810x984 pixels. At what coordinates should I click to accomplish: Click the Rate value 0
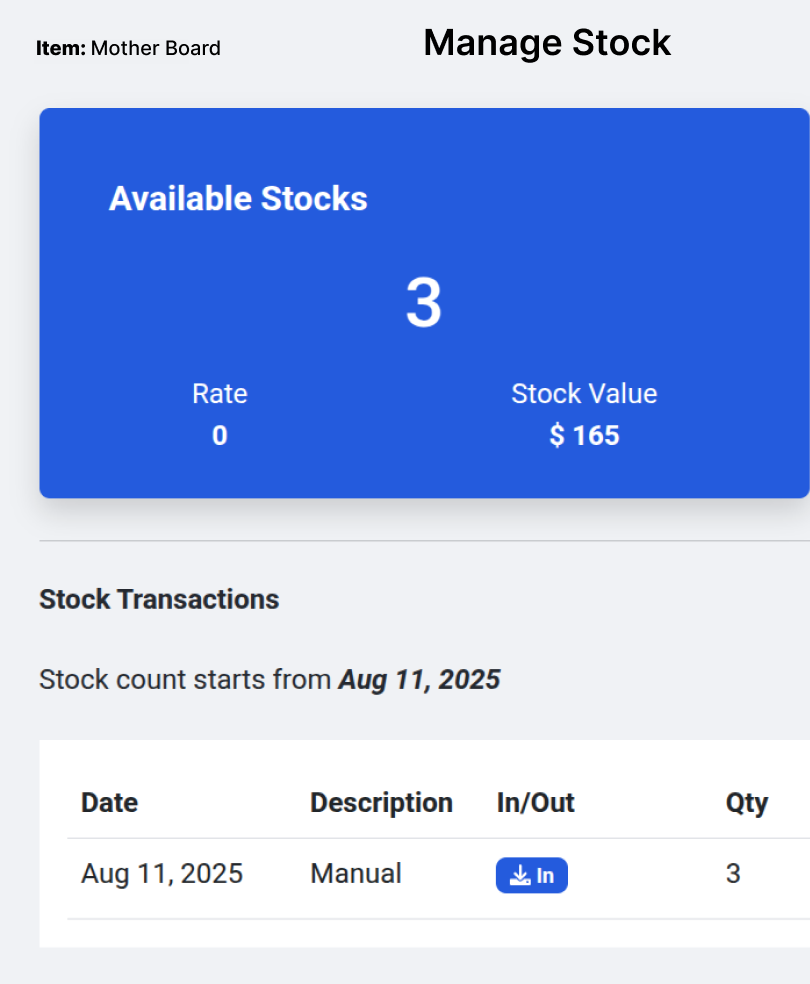tap(220, 436)
